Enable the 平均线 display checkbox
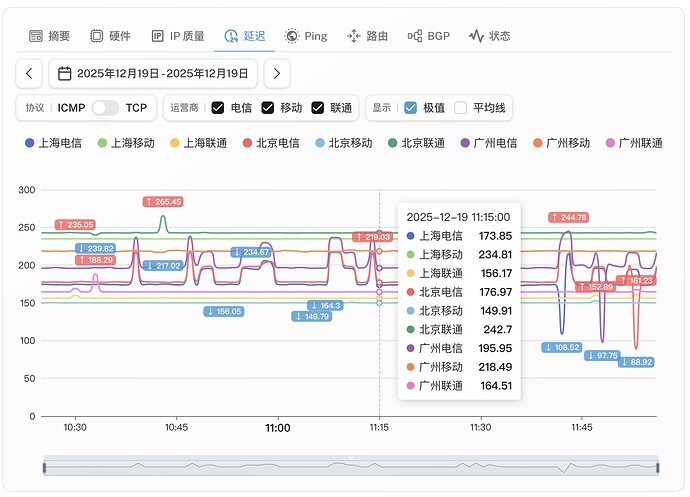The width and height of the screenshot is (690, 497). pos(460,108)
